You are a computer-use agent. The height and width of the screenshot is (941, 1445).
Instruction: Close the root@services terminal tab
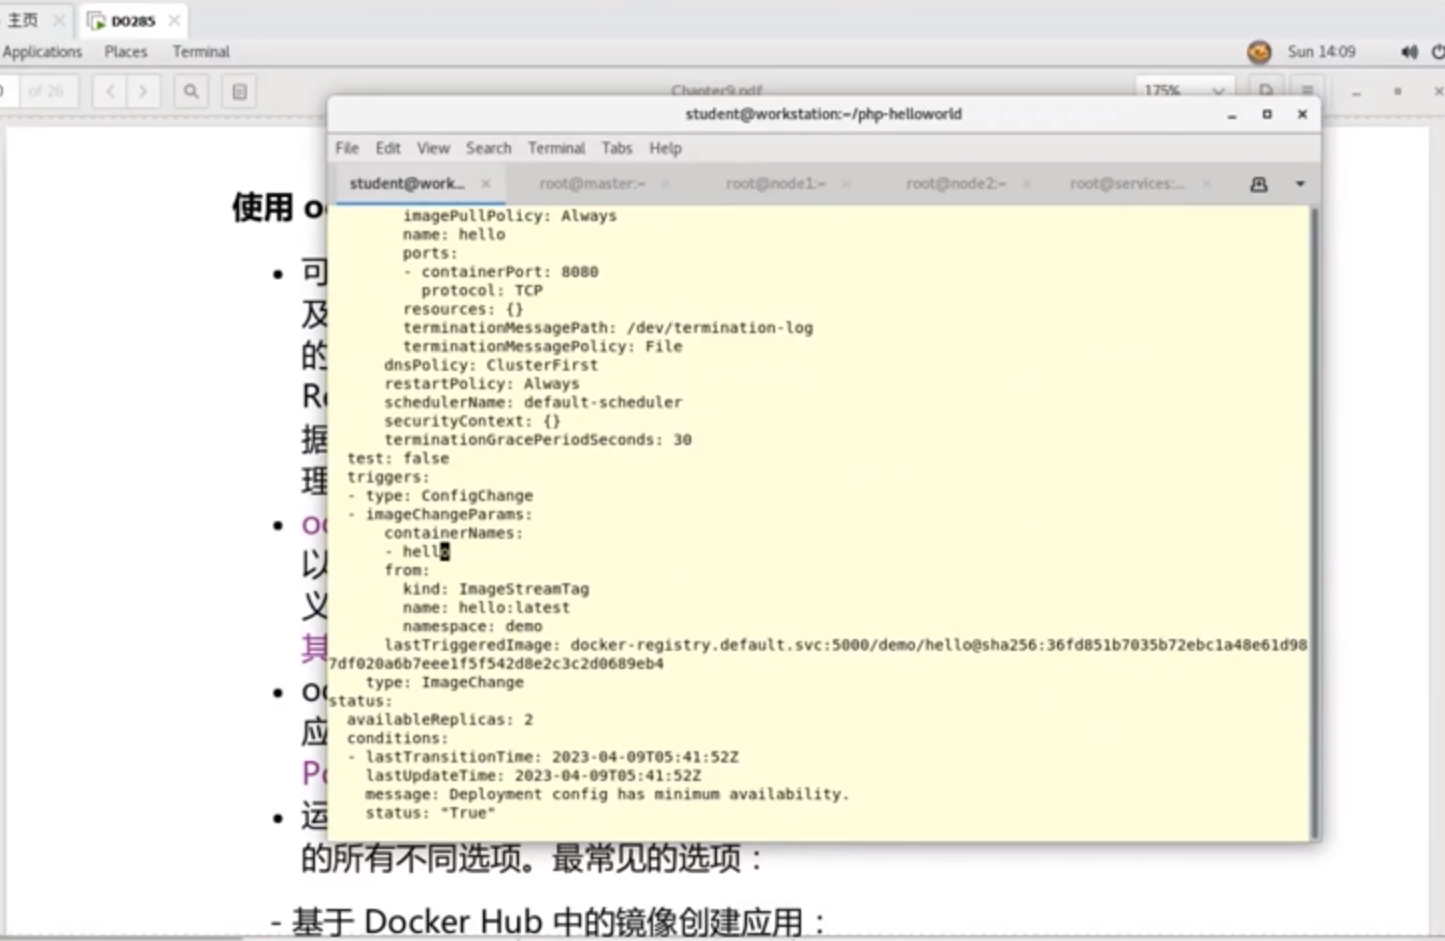pos(1207,184)
